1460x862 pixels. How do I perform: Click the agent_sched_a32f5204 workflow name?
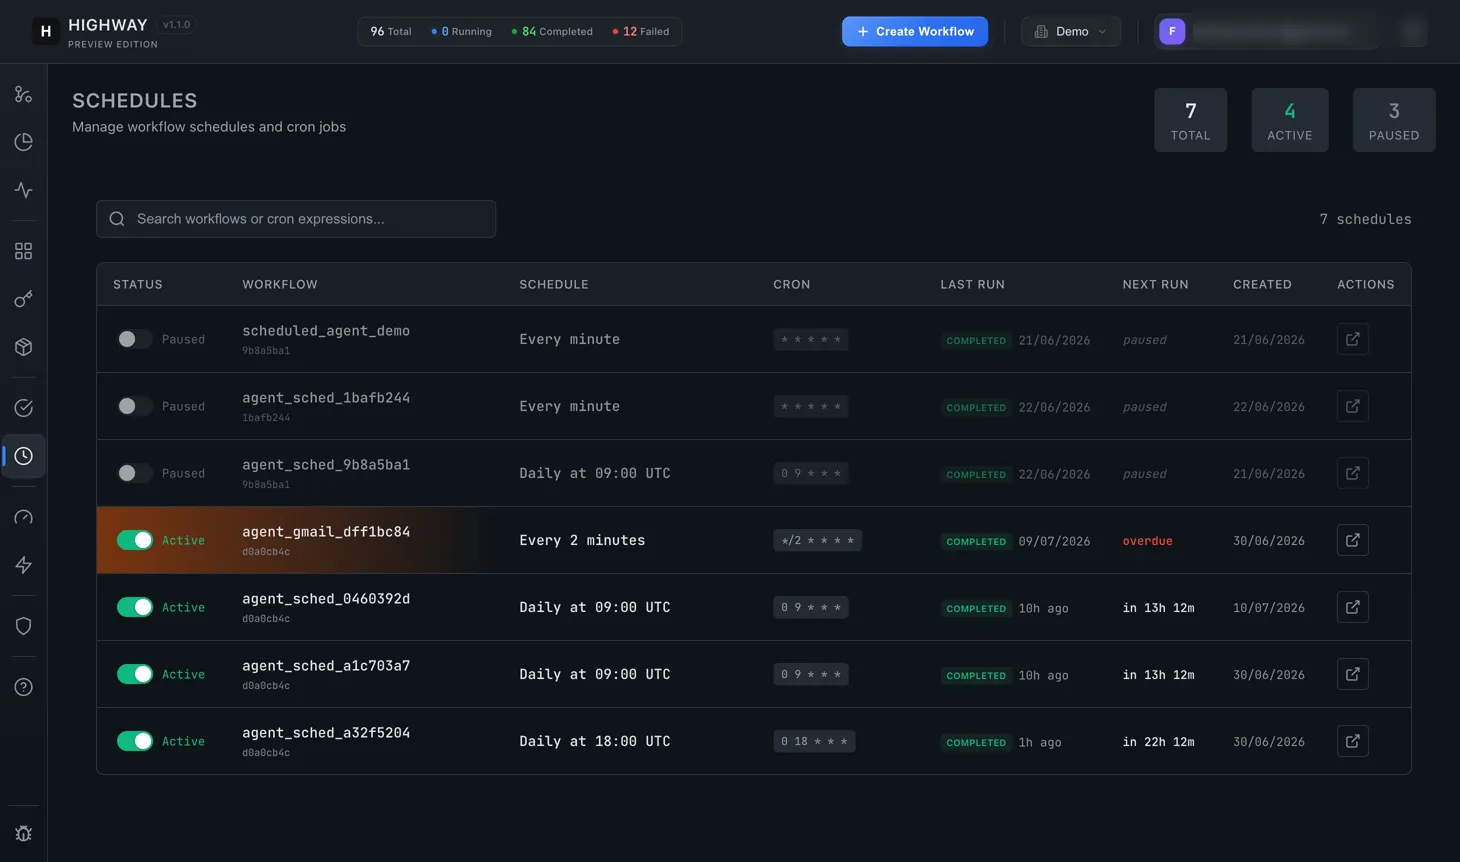click(x=326, y=732)
